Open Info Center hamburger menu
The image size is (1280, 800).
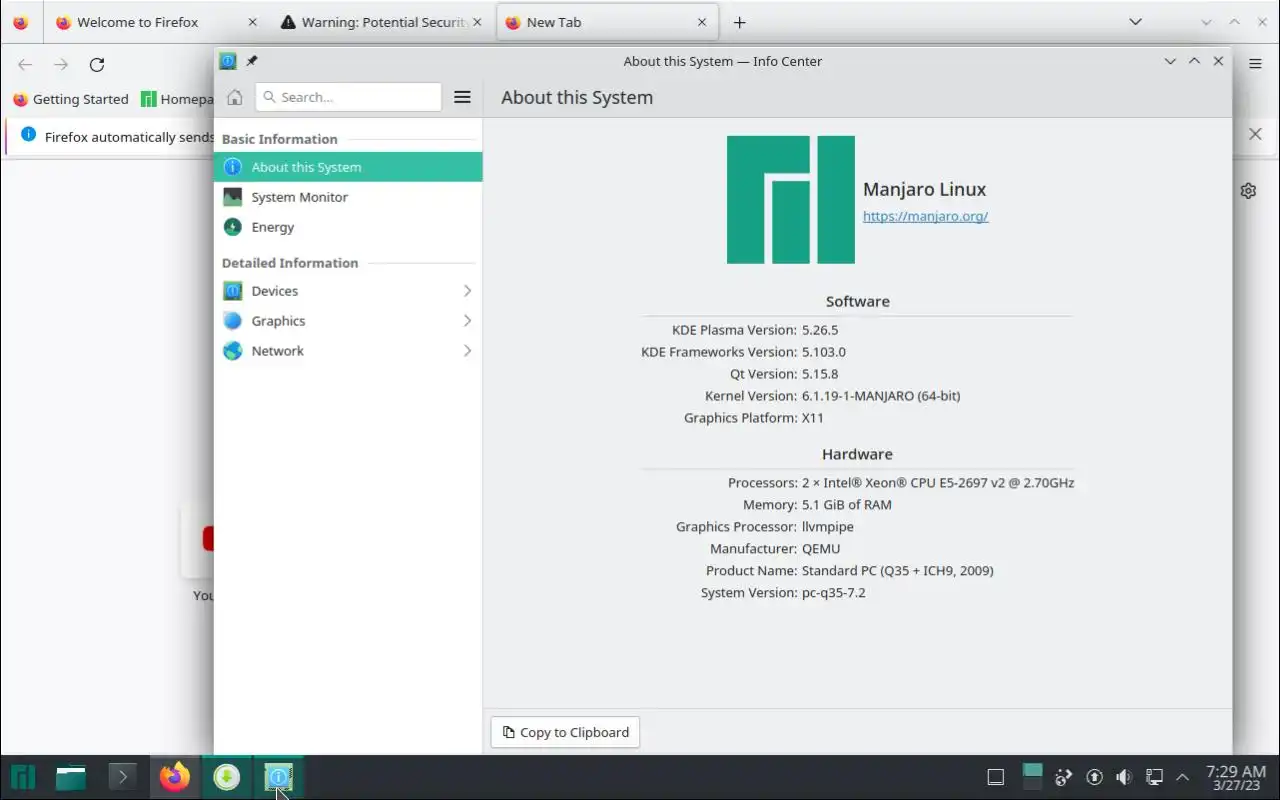pos(462,97)
